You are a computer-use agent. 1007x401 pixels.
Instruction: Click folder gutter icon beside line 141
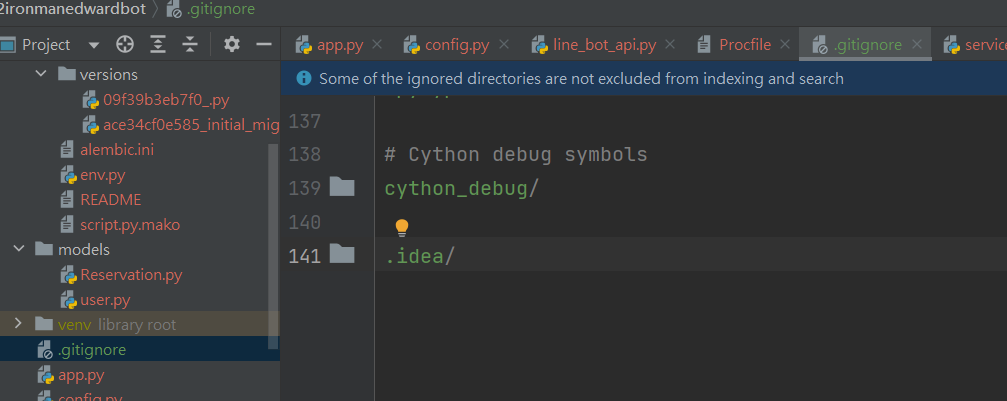click(x=342, y=255)
